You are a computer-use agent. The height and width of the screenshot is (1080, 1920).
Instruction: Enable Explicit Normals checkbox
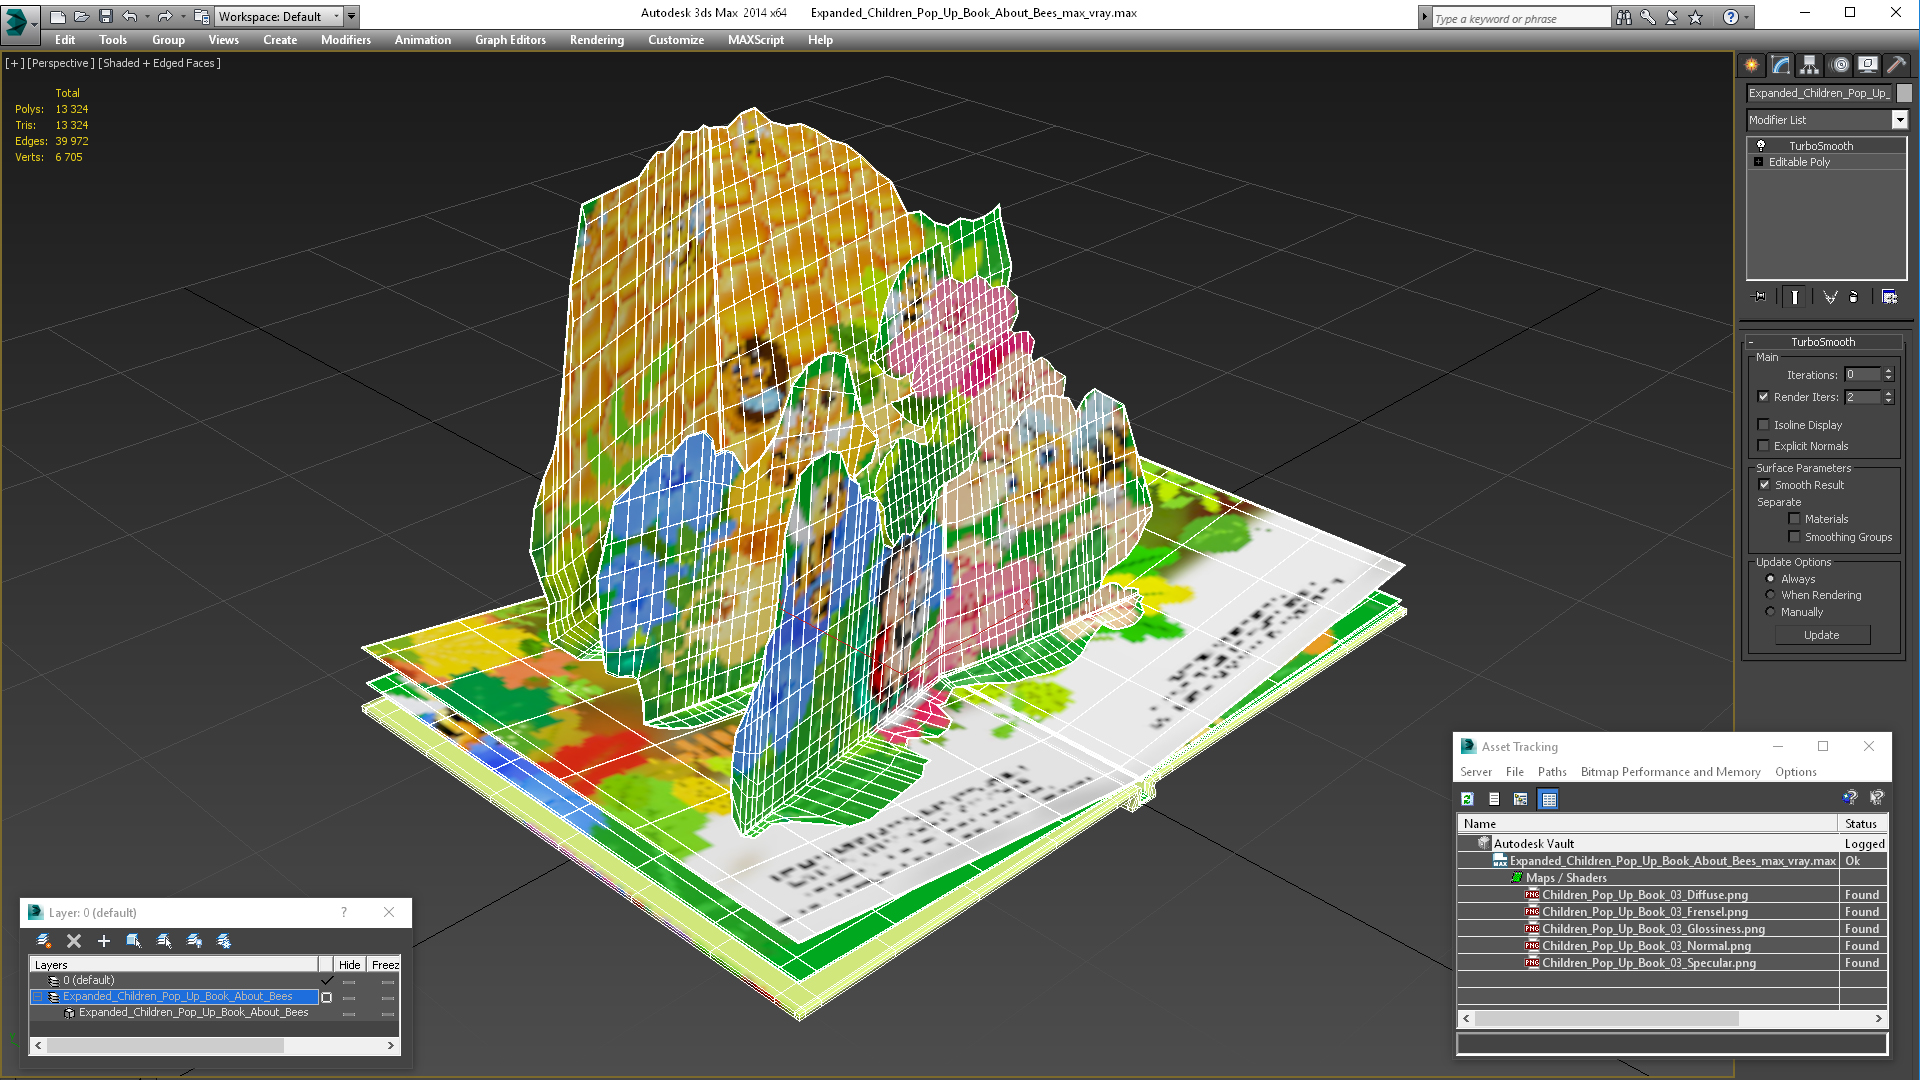click(x=1764, y=446)
